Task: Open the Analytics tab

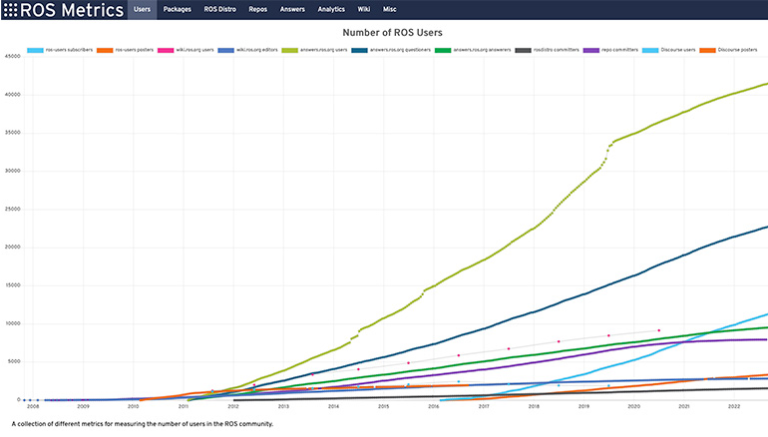Action: [331, 9]
